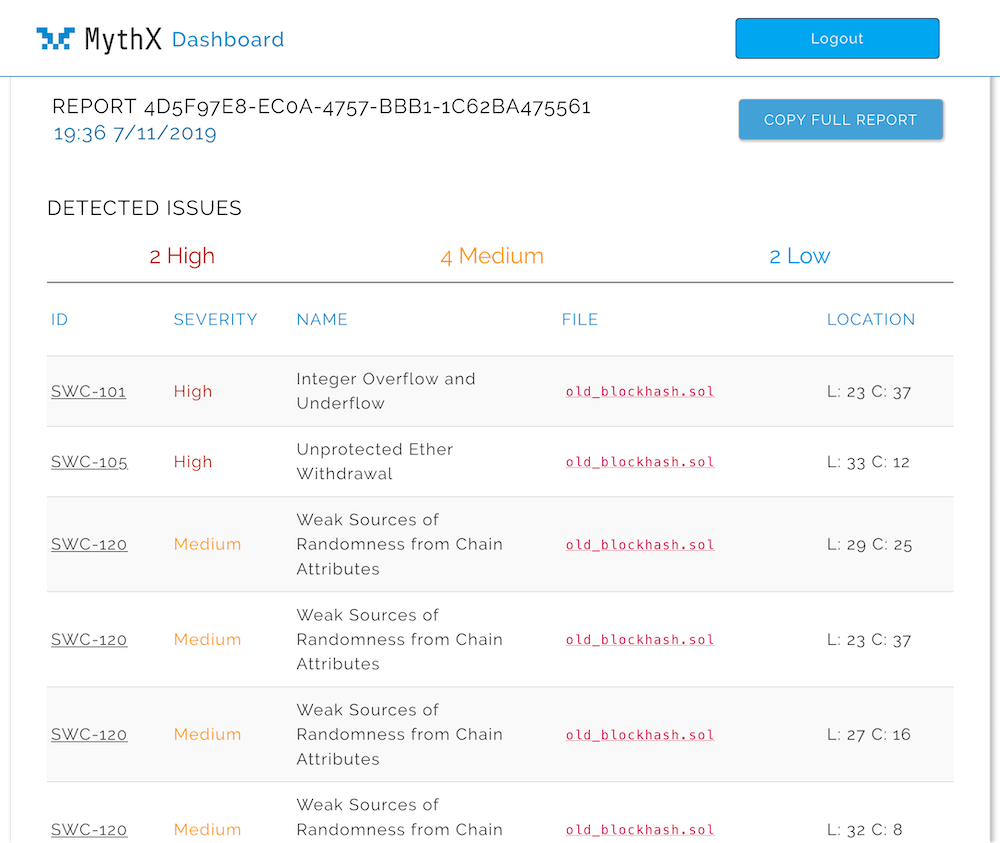Filter issues by 4 Medium tab
Screen dimensions: 1000x843
492,256
